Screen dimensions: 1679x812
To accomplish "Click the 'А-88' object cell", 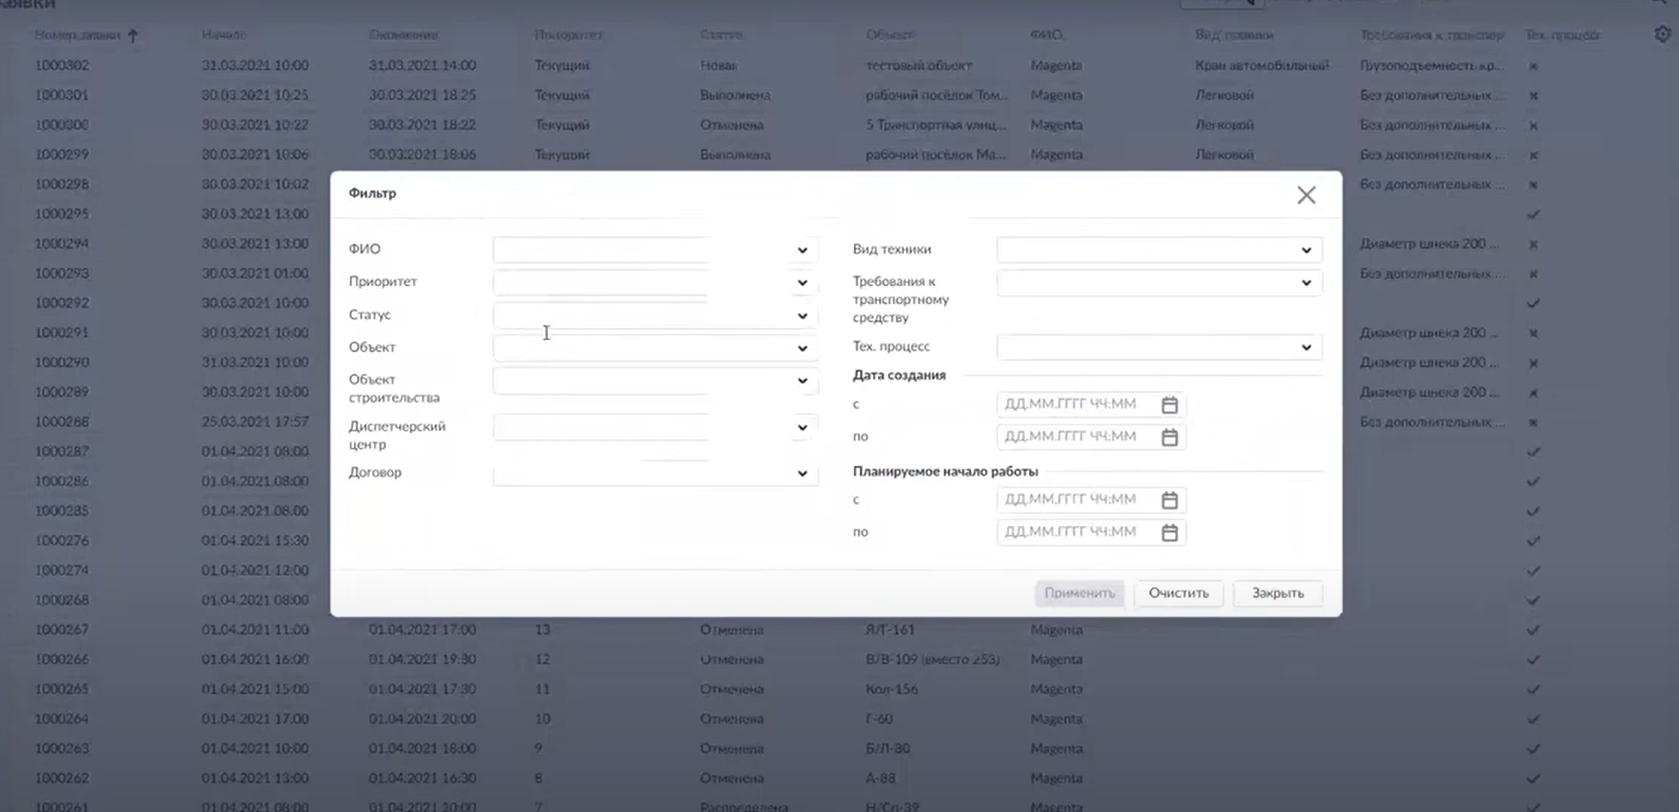I will pyautogui.click(x=881, y=778).
